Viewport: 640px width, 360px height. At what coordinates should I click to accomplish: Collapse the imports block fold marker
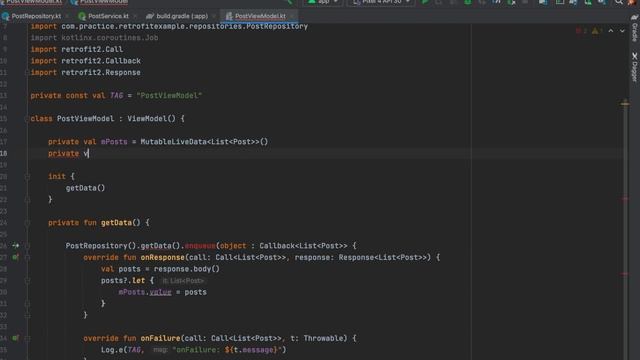27,72
